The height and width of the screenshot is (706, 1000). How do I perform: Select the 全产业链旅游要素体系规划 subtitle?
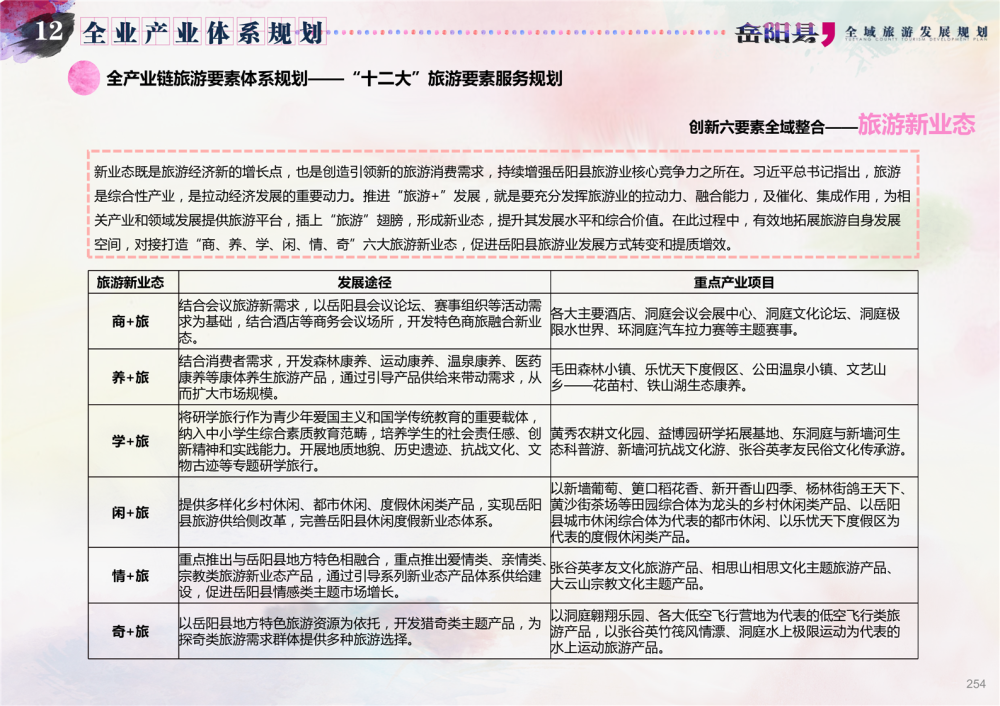(x=334, y=80)
